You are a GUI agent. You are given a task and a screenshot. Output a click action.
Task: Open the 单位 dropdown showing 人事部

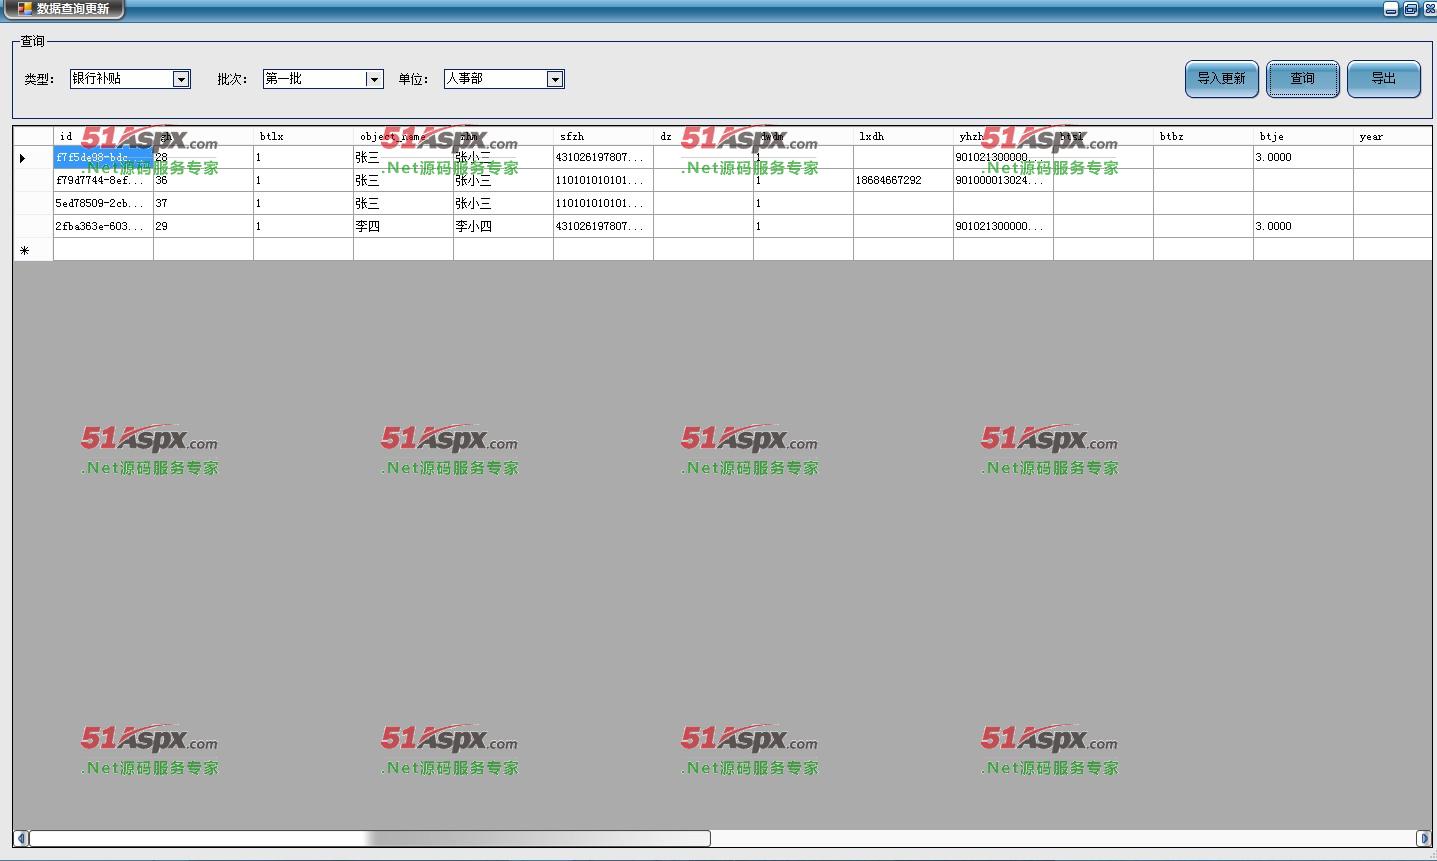pos(555,79)
